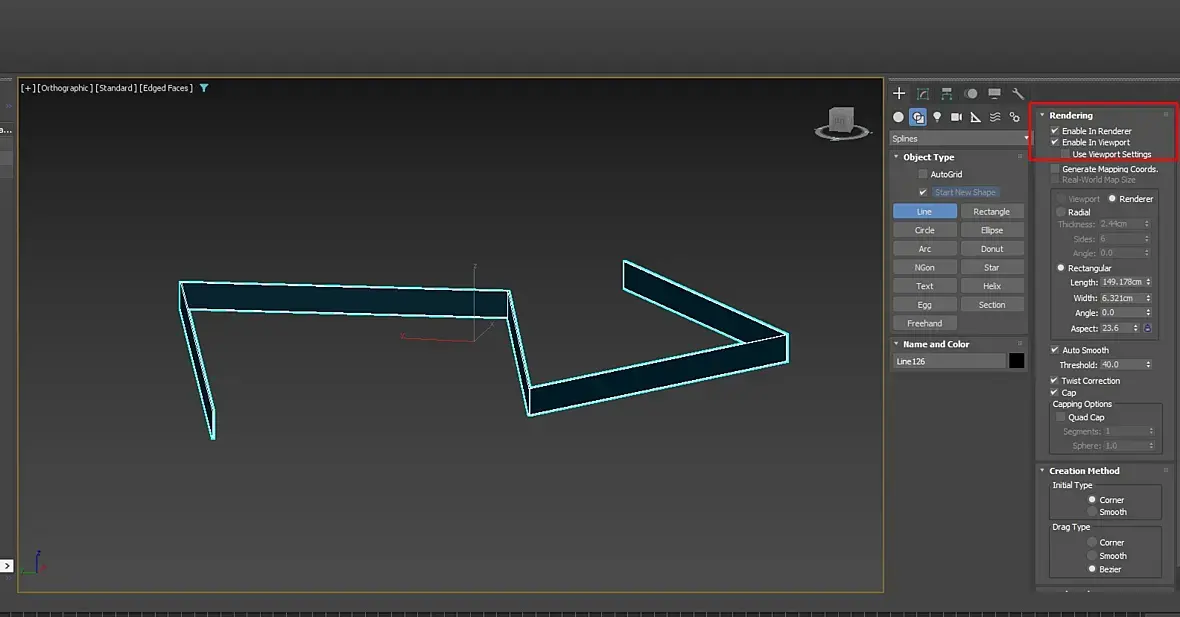Enable the Quad Cap checkbox
This screenshot has width=1180, height=617.
coord(1060,417)
